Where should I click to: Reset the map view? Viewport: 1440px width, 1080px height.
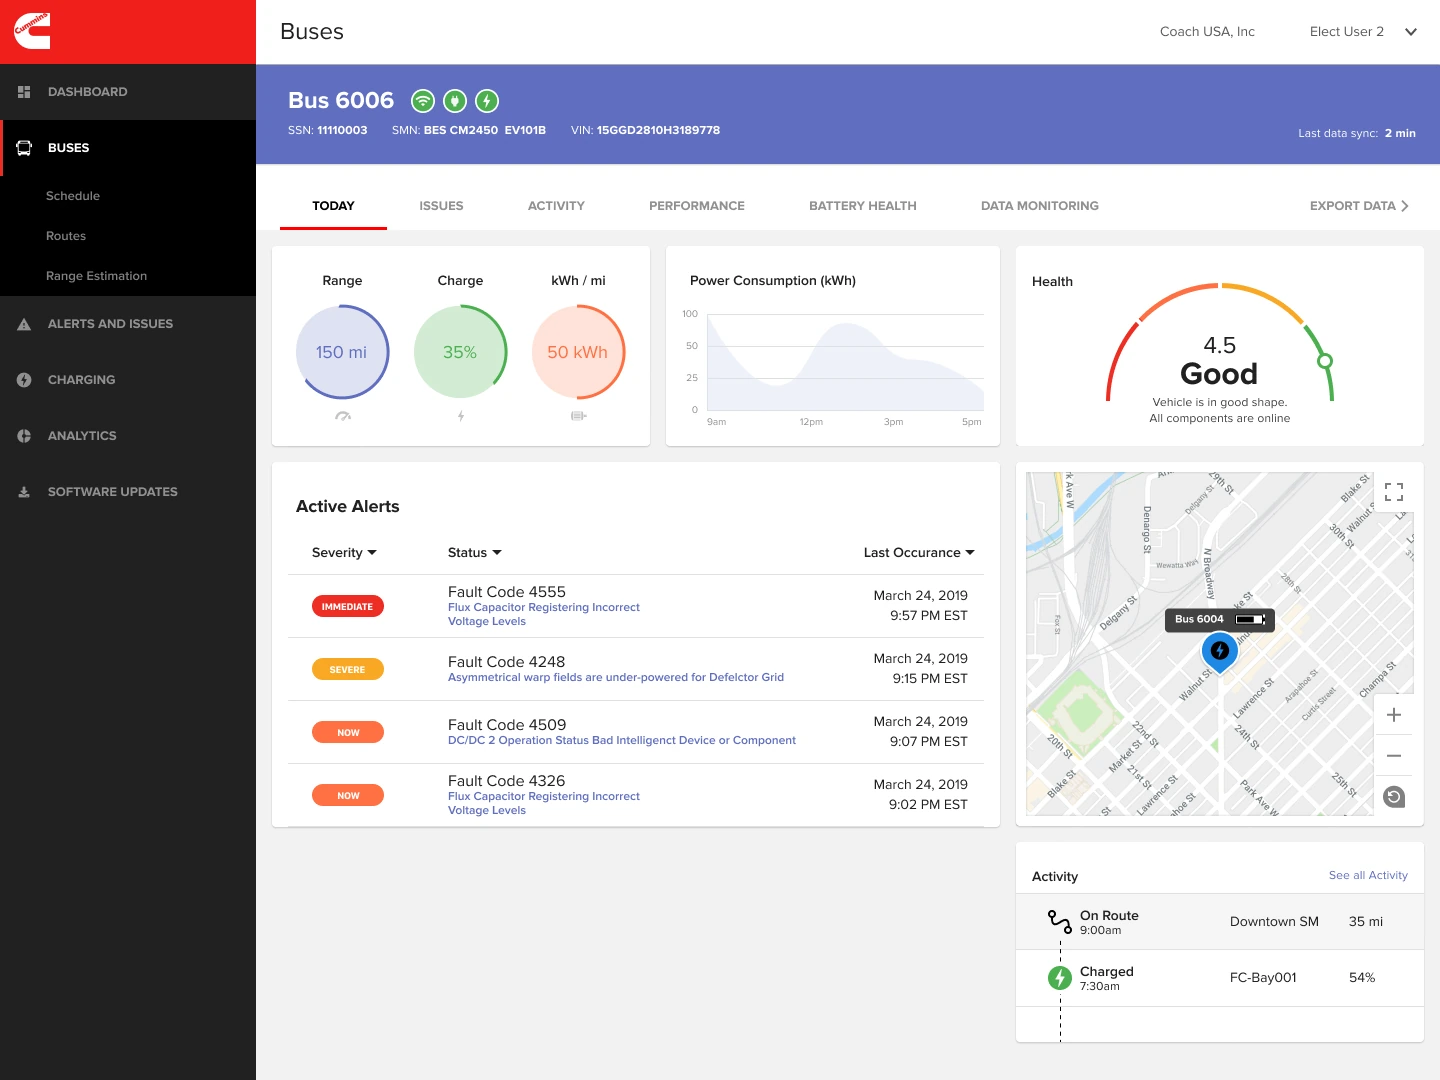coord(1394,797)
